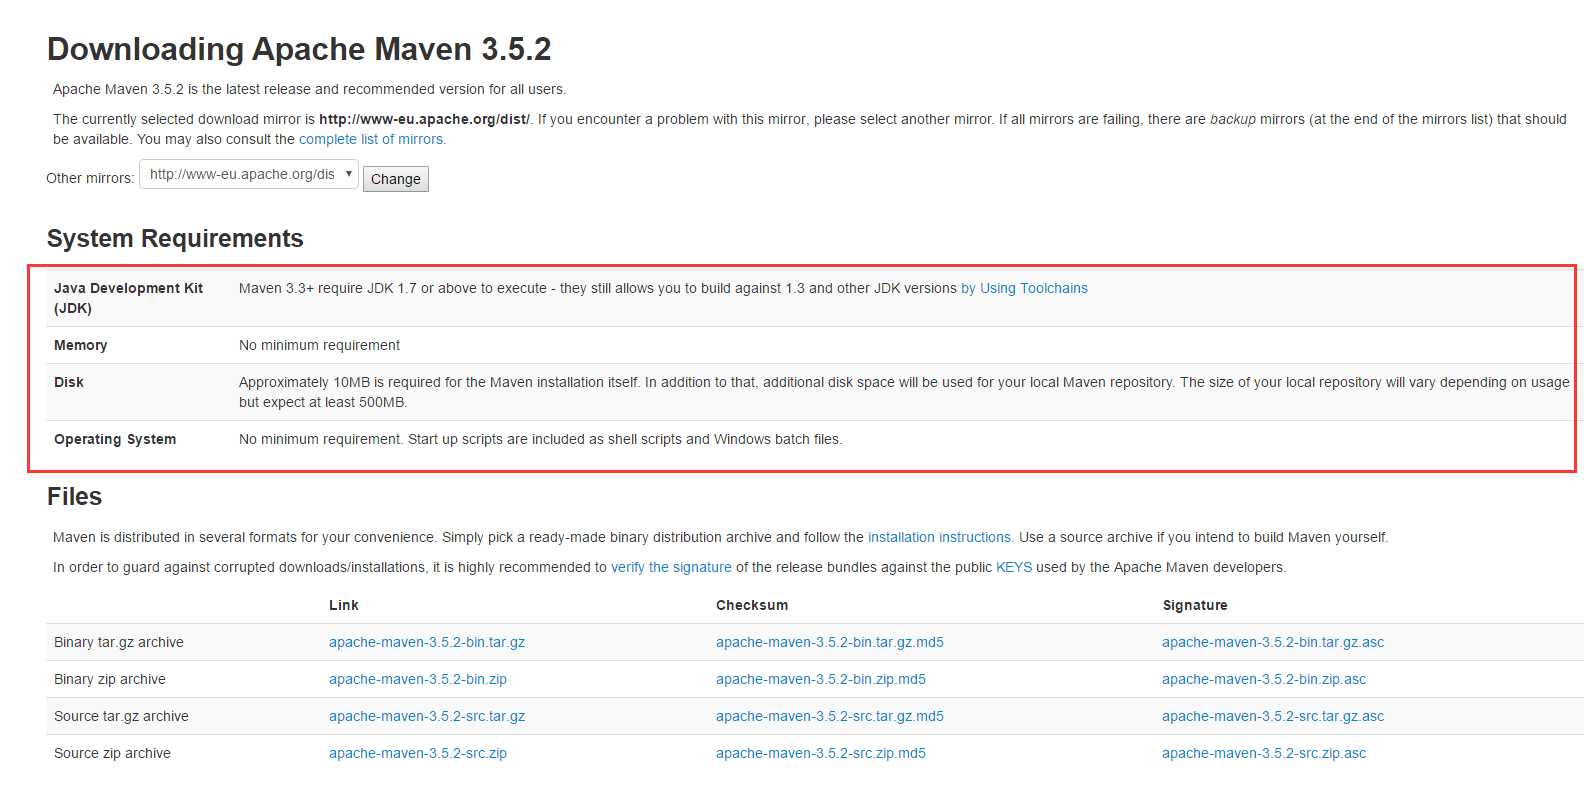Click the Link column header
Image resolution: width=1584 pixels, height=791 pixels.
tap(344, 605)
